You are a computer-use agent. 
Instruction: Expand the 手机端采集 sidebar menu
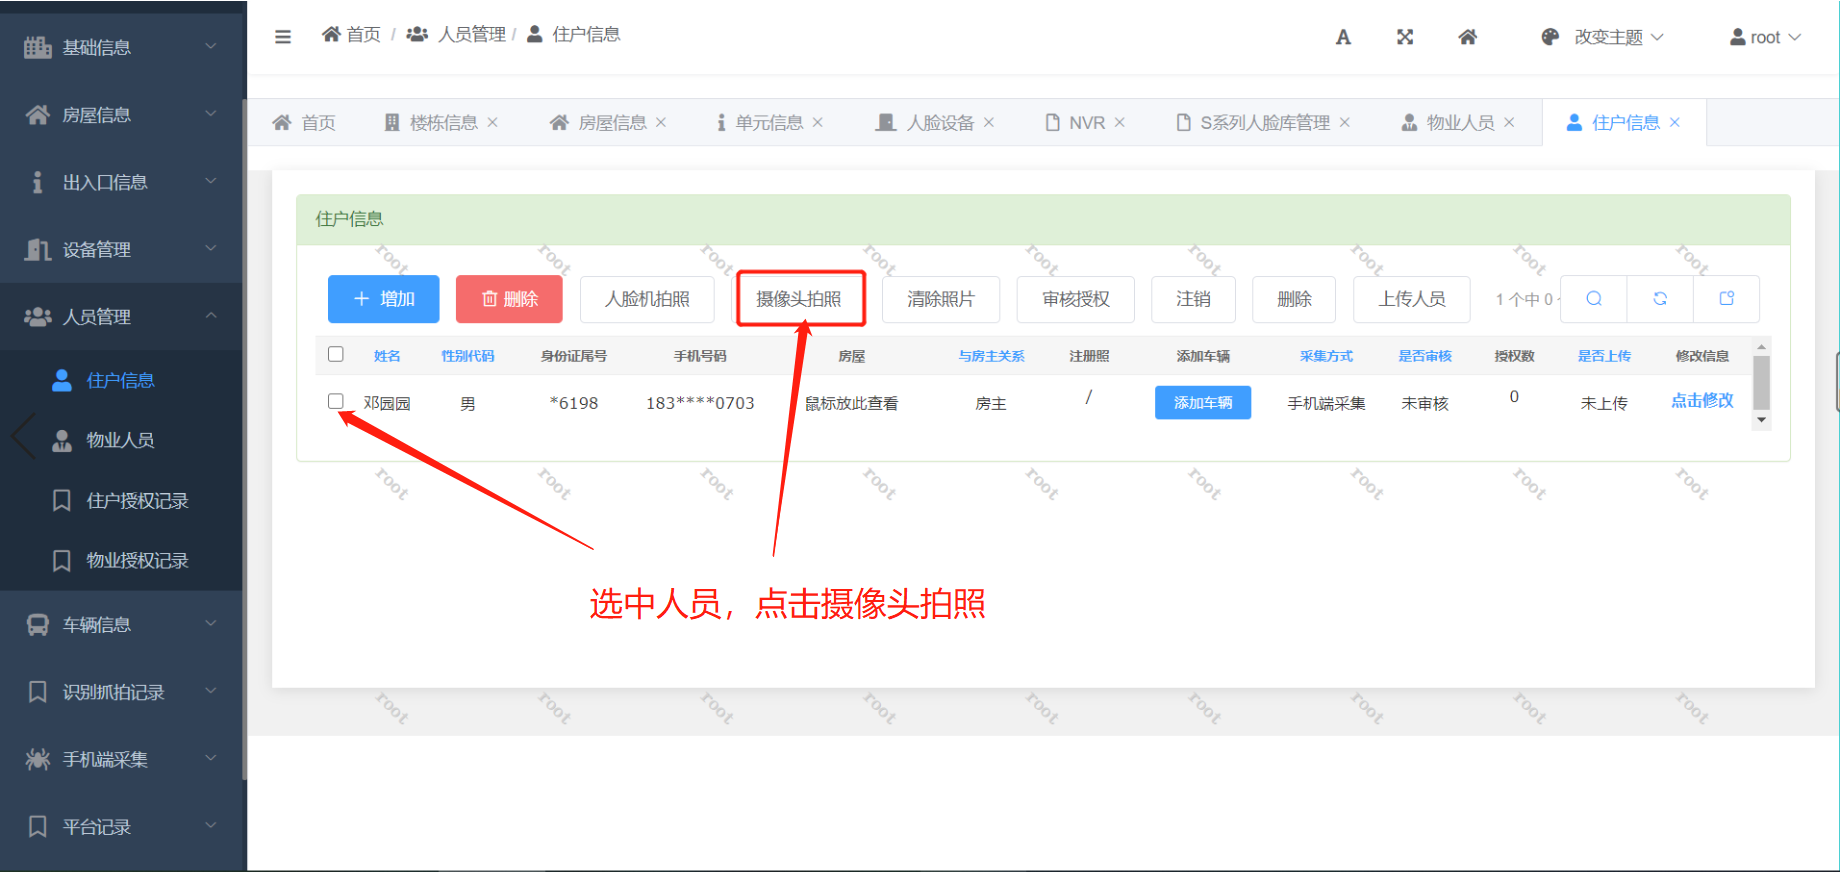(121, 760)
